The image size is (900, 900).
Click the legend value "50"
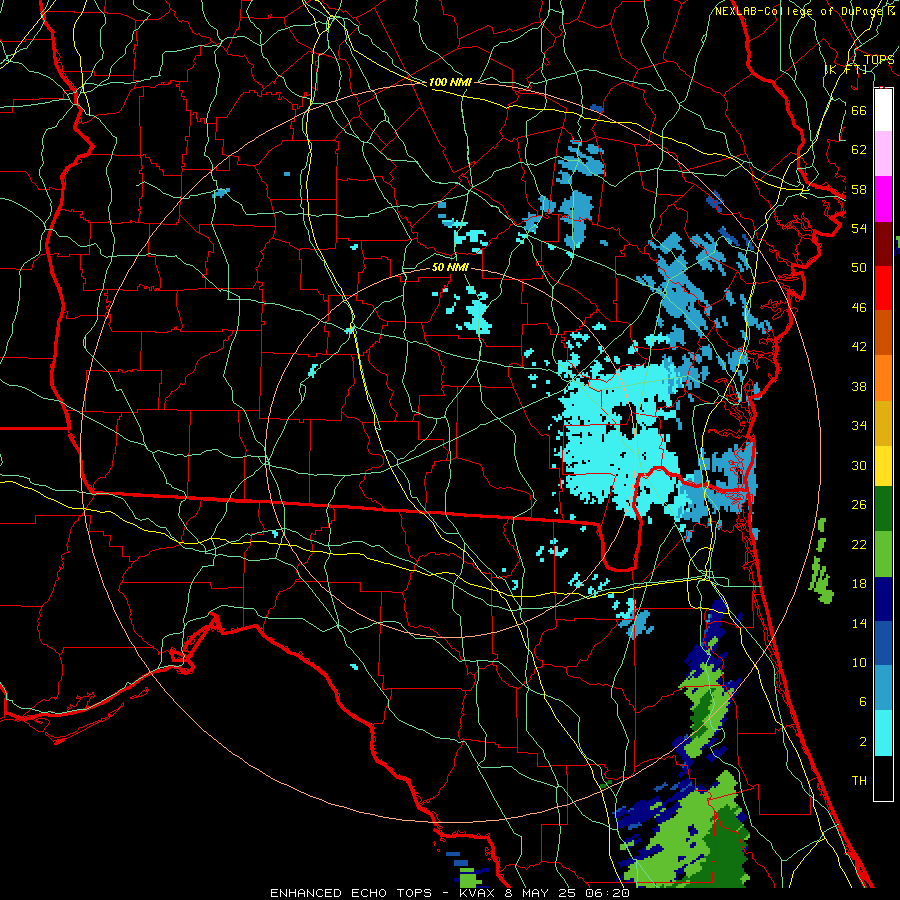859,268
